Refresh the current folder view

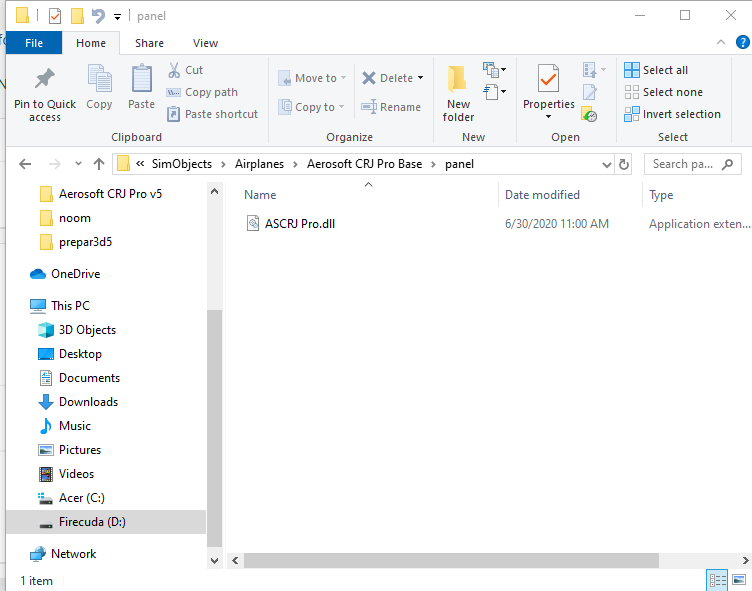pos(624,164)
